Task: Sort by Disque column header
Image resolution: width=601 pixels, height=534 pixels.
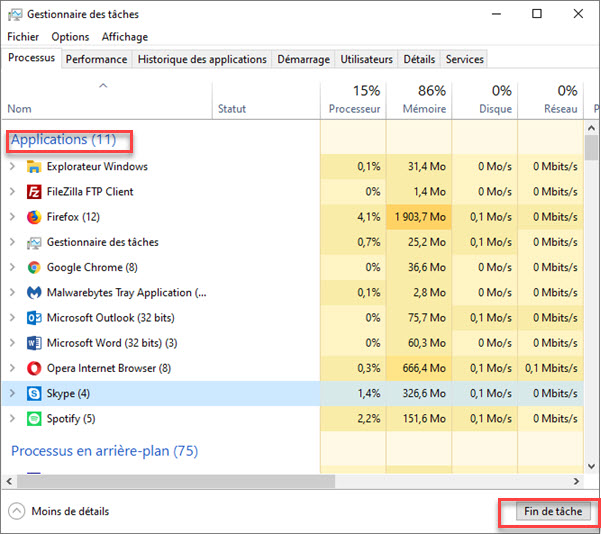Action: 485,99
